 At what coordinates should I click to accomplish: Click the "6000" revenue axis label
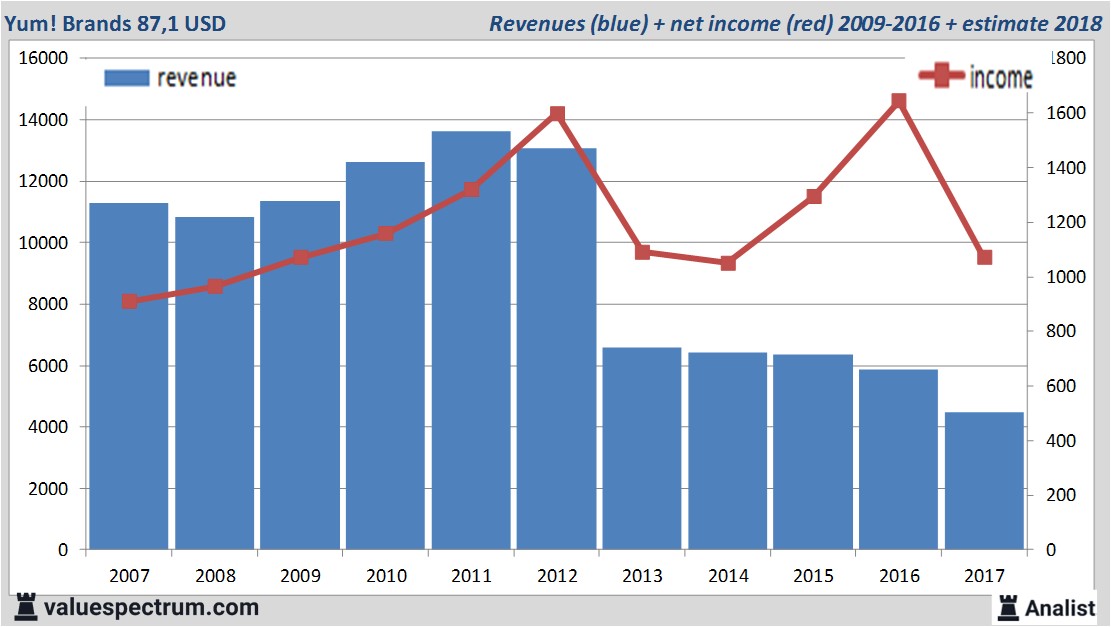[48, 366]
